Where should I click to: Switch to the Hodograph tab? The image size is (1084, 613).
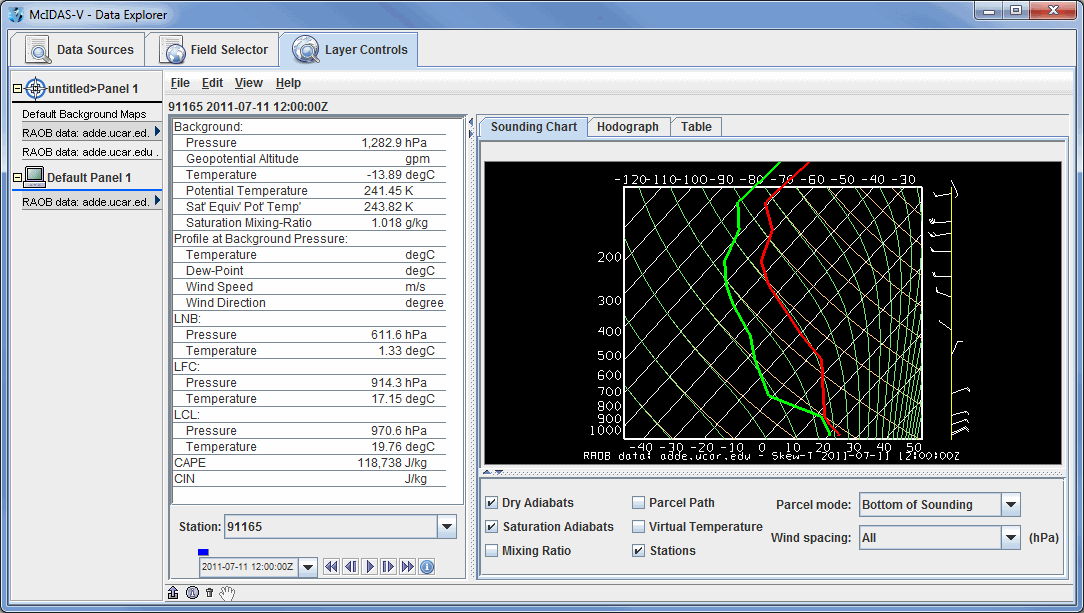point(628,126)
